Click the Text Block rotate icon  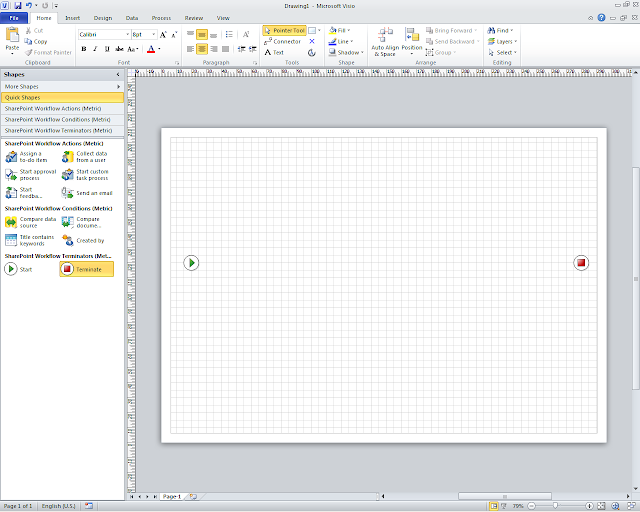pyautogui.click(x=312, y=52)
